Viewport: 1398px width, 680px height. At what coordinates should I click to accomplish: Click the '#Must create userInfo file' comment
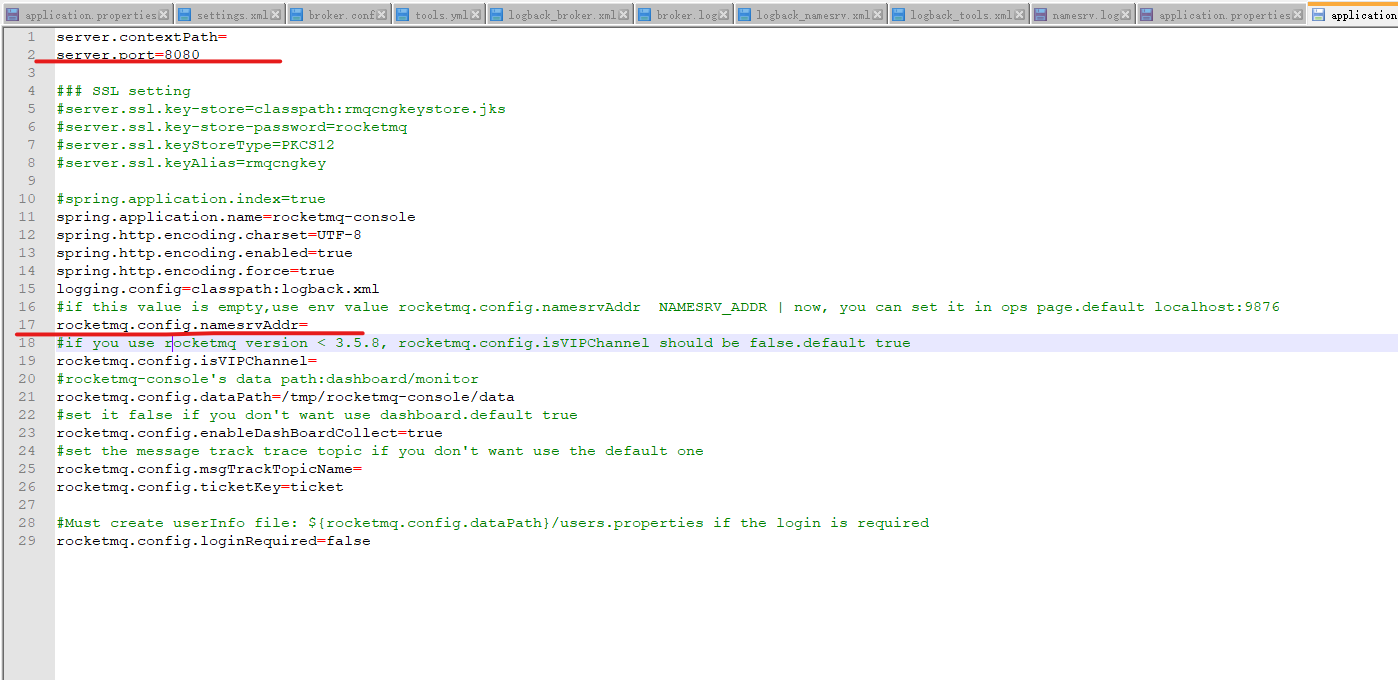493,523
